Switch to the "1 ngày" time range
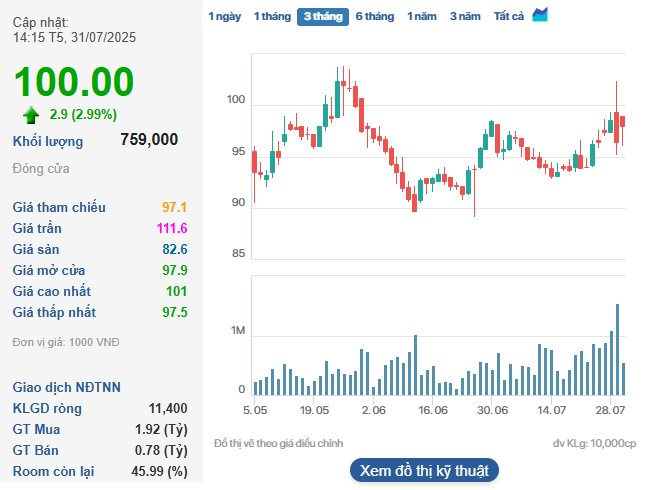This screenshot has width=656, height=490. [x=224, y=16]
